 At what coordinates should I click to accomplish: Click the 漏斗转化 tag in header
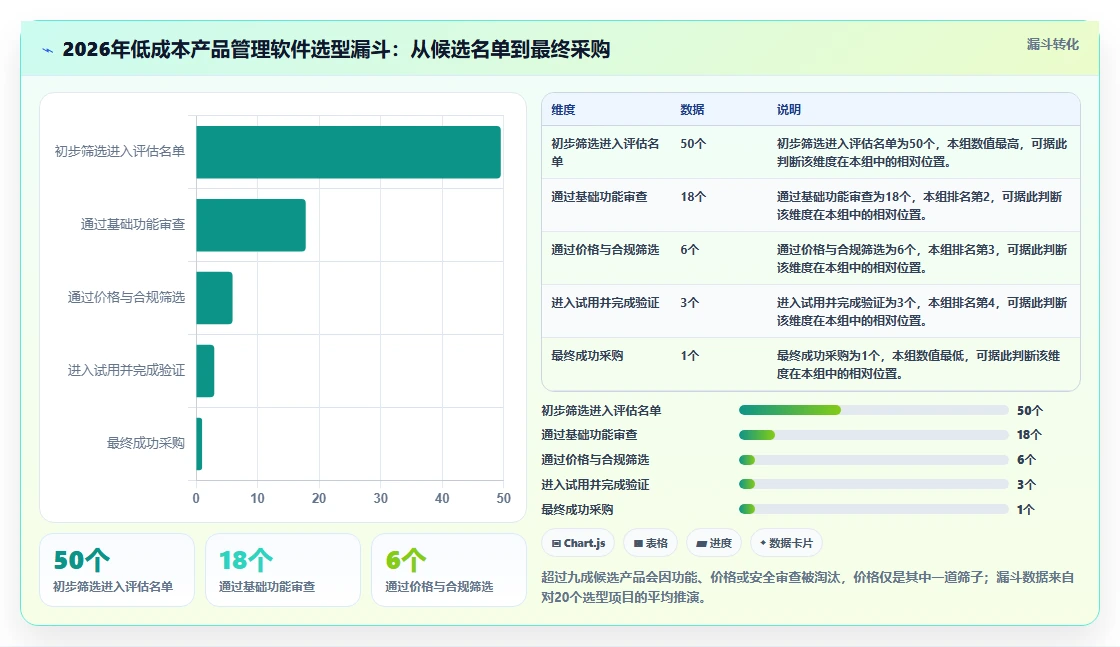pos(1052,44)
